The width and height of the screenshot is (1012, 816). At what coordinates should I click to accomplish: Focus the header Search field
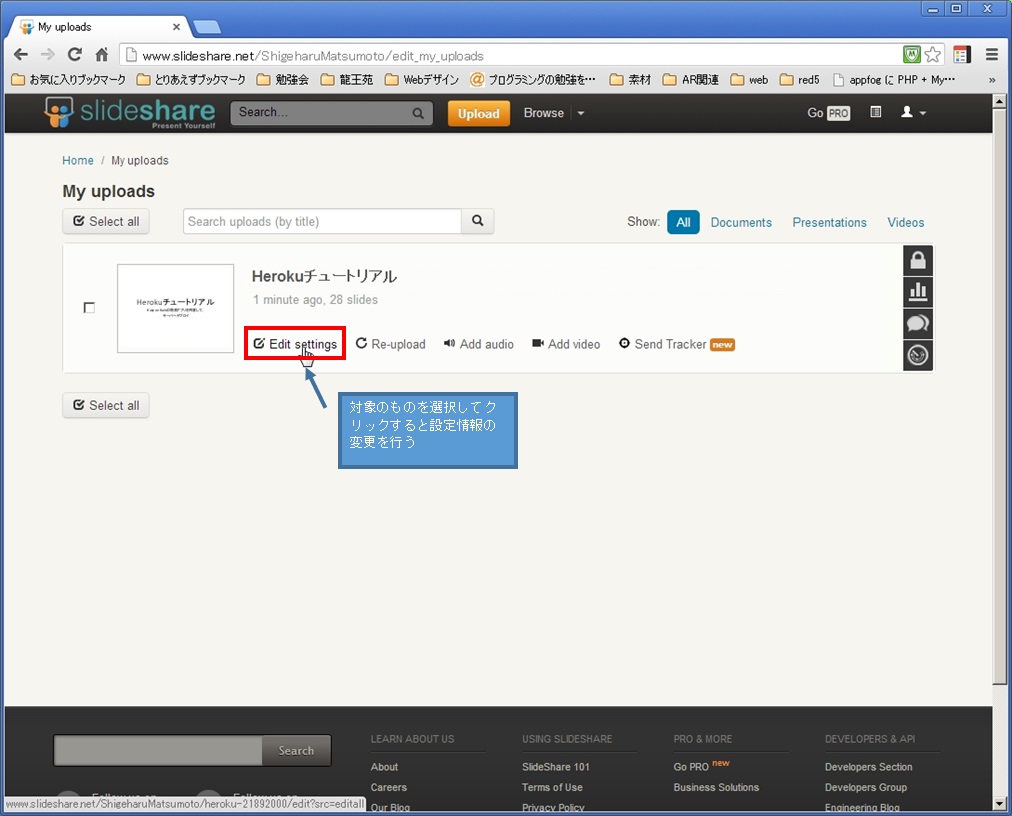click(x=323, y=113)
